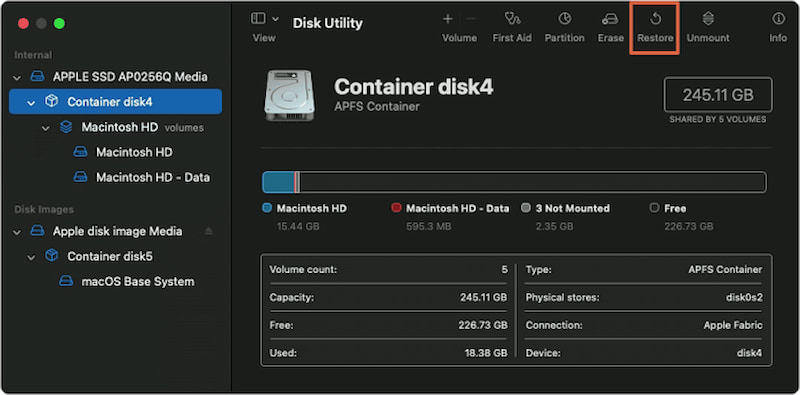Click the blue Macintosh HD usage segment
This screenshot has height=395, width=800.
(x=278, y=182)
